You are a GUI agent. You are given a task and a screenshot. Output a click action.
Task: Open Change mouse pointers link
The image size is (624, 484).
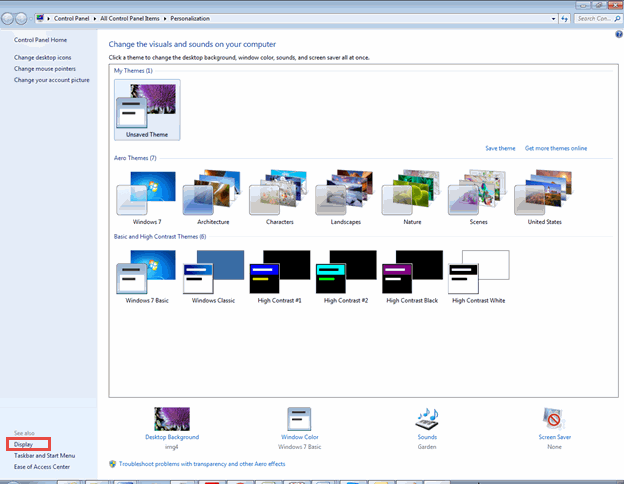pos(45,68)
